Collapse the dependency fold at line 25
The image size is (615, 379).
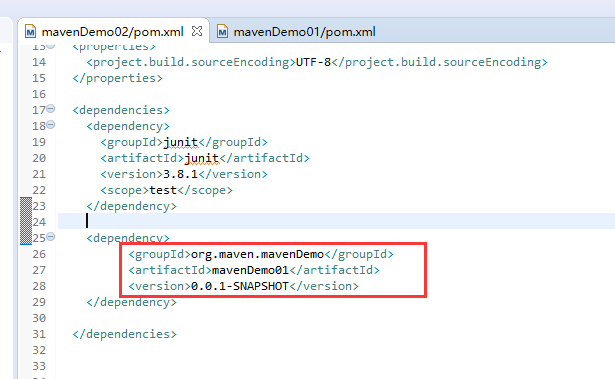[51, 237]
